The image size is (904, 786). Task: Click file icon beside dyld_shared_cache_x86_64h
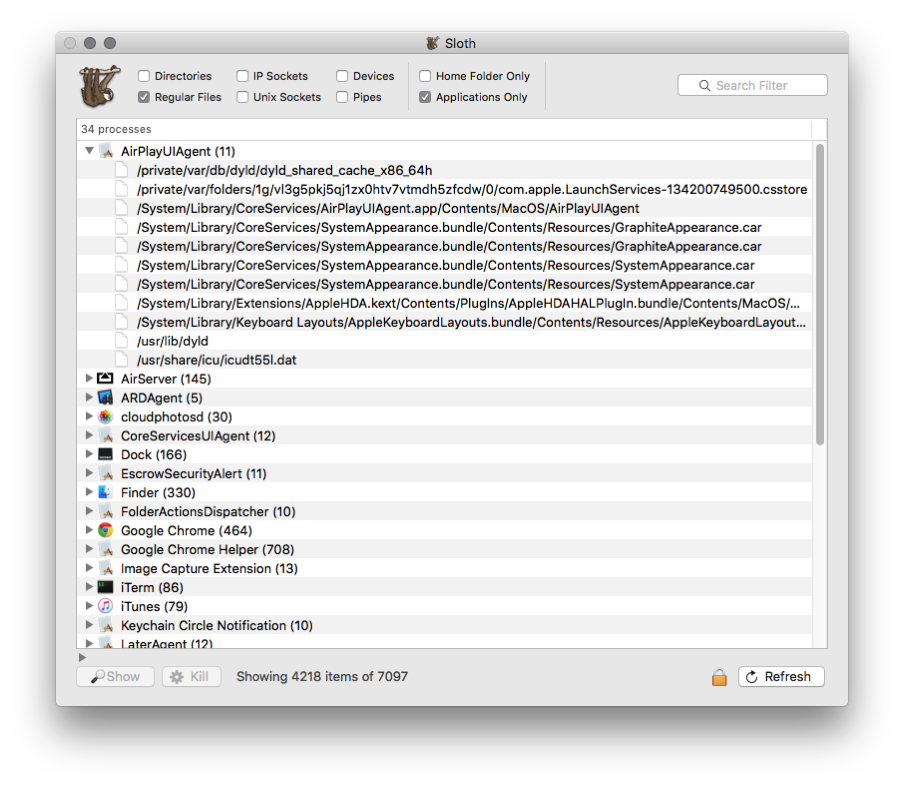click(121, 170)
